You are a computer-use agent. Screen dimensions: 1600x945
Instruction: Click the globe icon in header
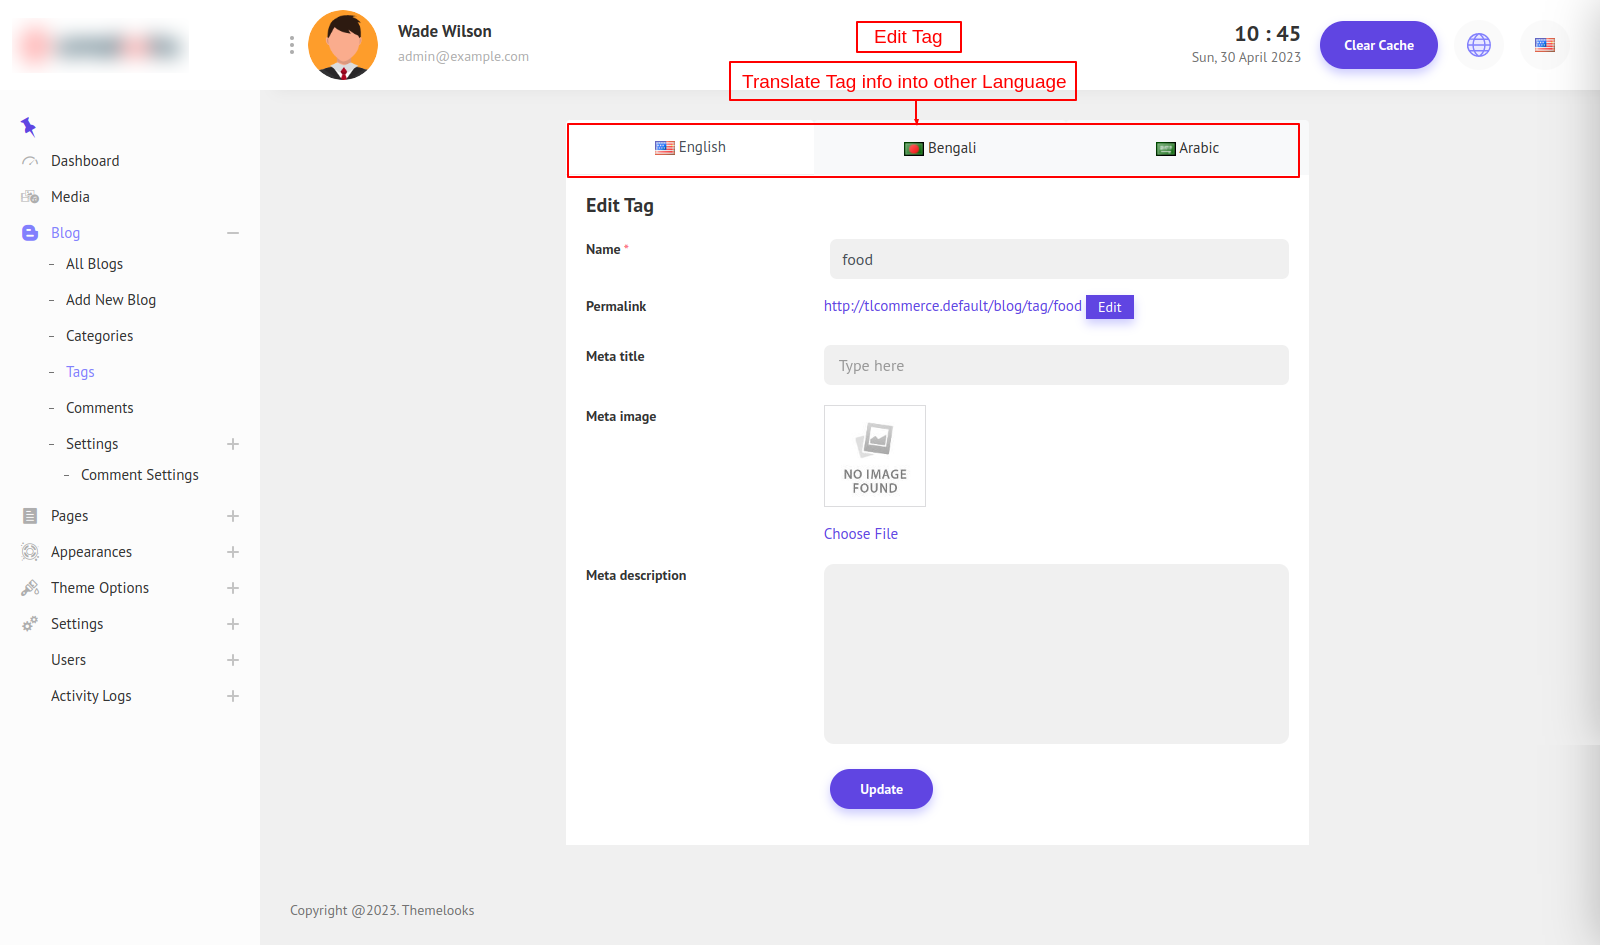pyautogui.click(x=1478, y=45)
